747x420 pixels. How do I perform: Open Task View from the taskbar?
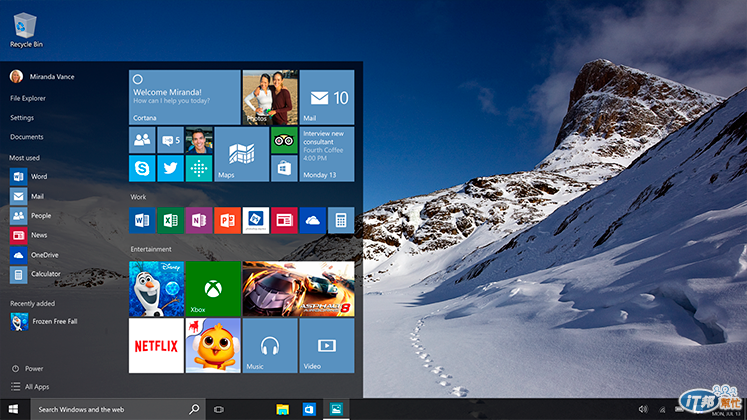[x=219, y=409]
